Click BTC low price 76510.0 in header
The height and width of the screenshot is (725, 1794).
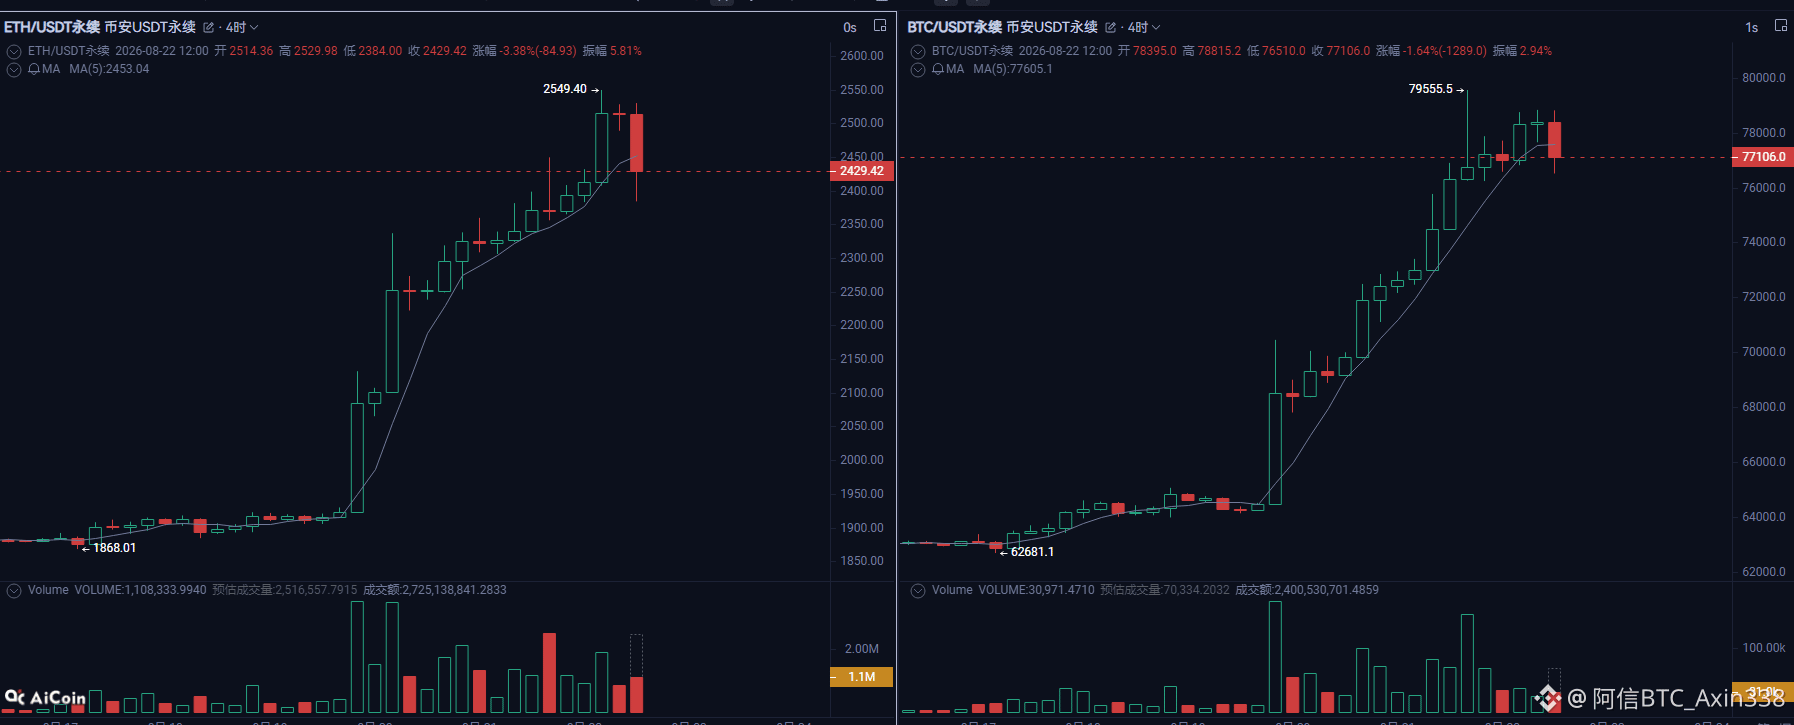coord(1284,51)
